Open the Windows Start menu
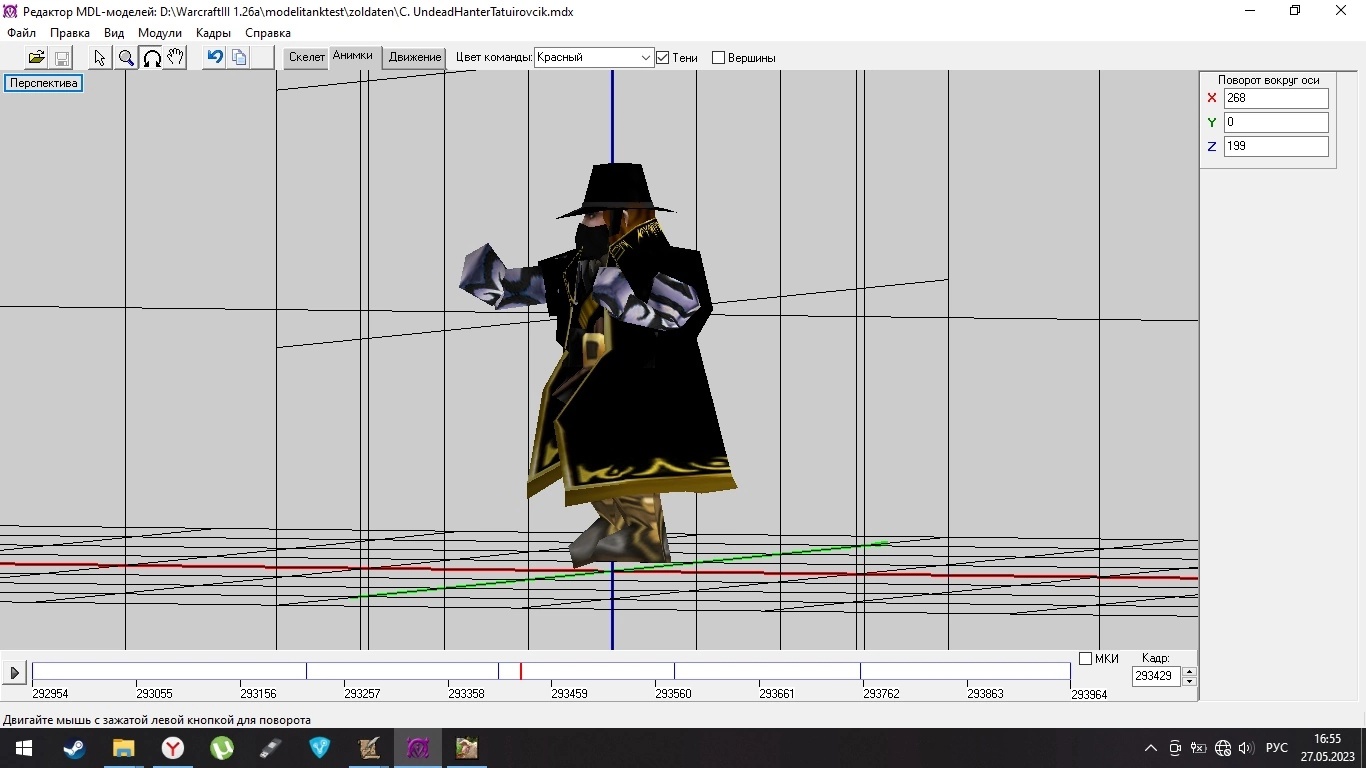The image size is (1366, 768). 24,748
